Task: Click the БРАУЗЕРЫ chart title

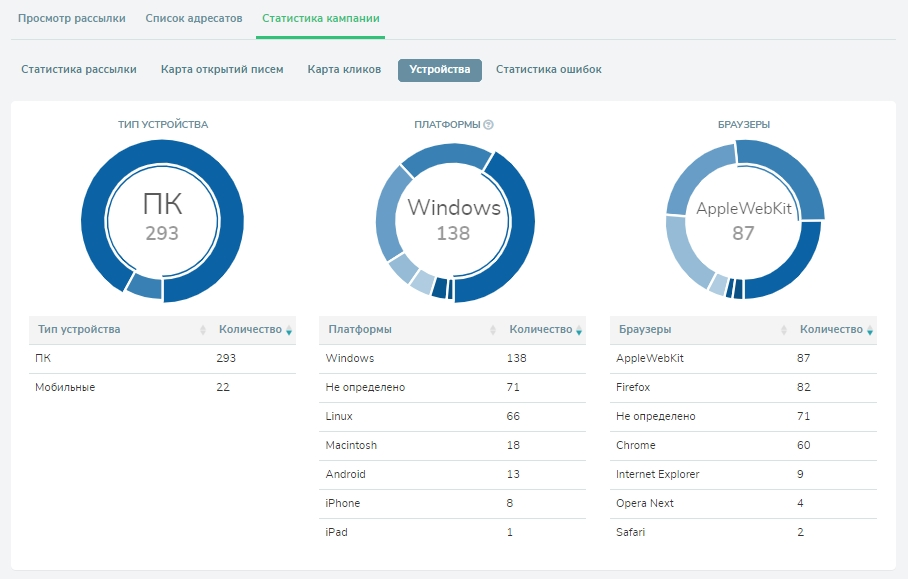Action: [744, 124]
